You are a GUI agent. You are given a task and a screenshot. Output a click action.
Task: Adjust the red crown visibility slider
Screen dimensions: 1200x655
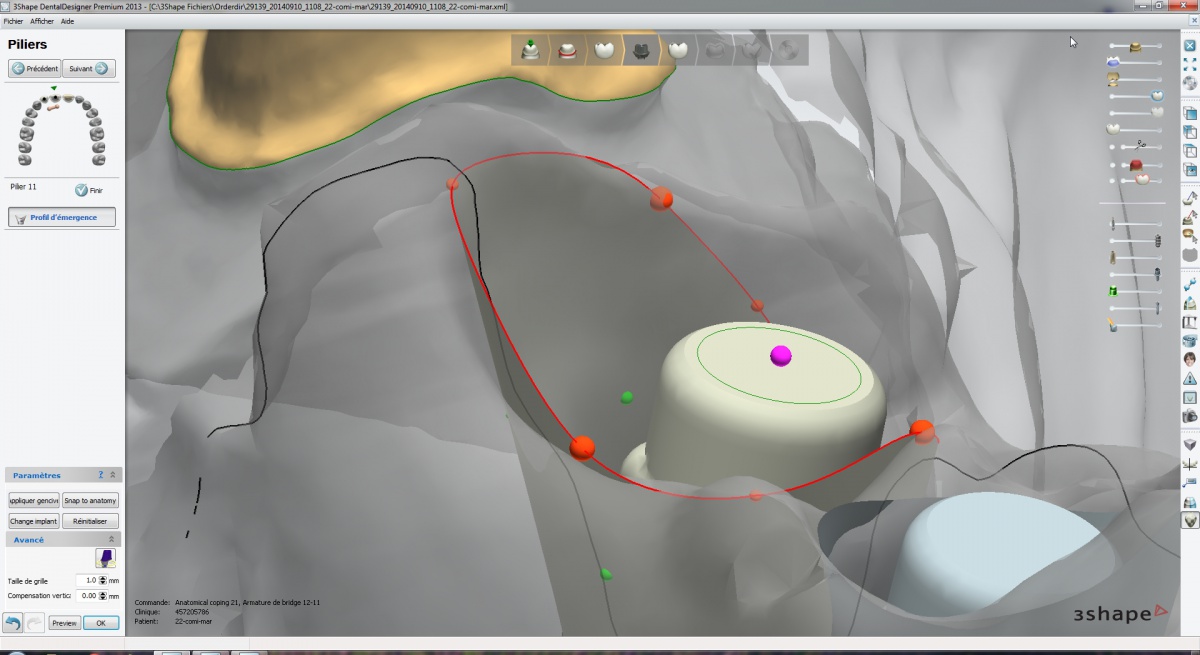pos(1136,164)
